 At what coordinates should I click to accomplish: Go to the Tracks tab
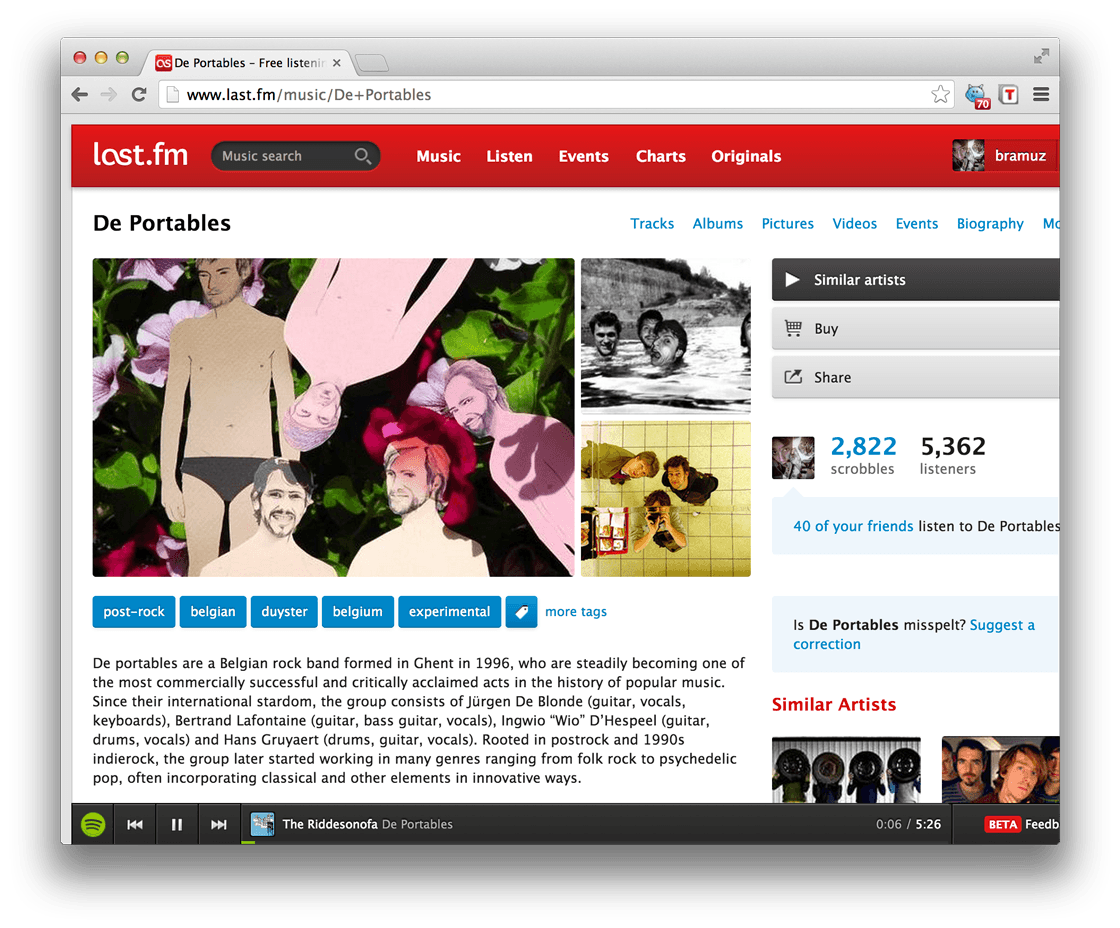[652, 224]
